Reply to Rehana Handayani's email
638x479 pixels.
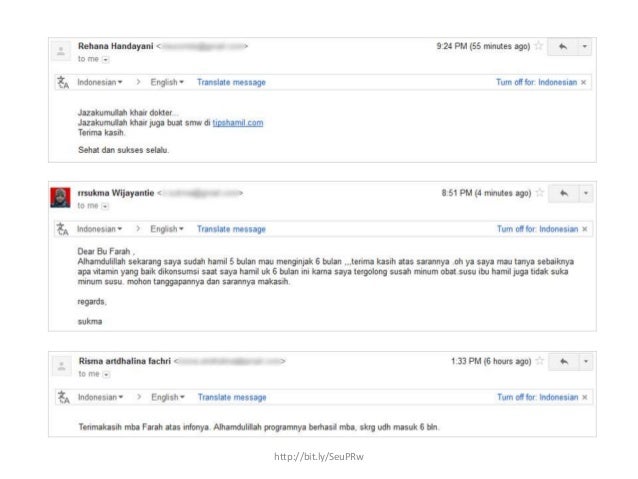pyautogui.click(x=564, y=47)
